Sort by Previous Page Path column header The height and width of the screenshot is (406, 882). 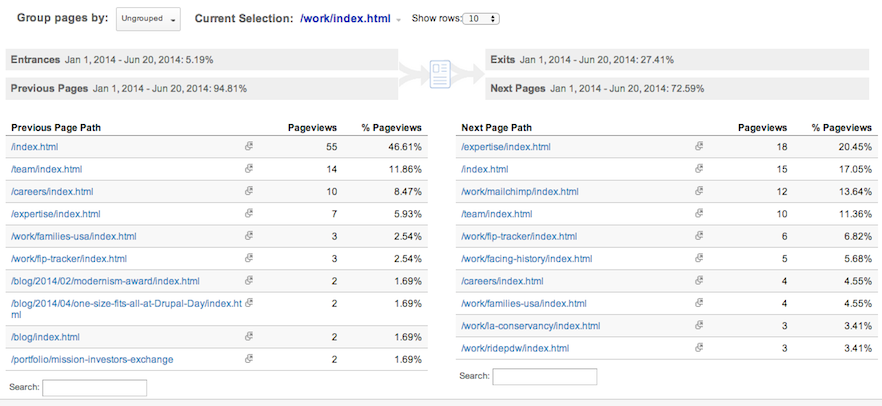coord(56,128)
